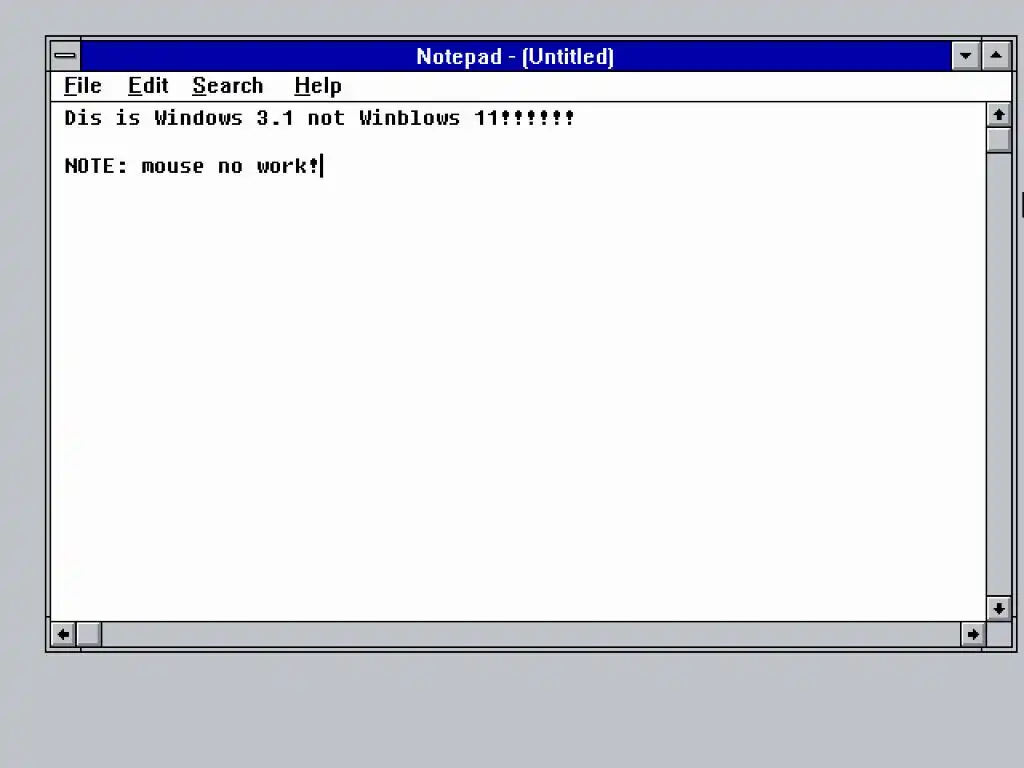Image resolution: width=1024 pixels, height=768 pixels.
Task: Click the horizontal scrollbar thumb
Action: [89, 634]
